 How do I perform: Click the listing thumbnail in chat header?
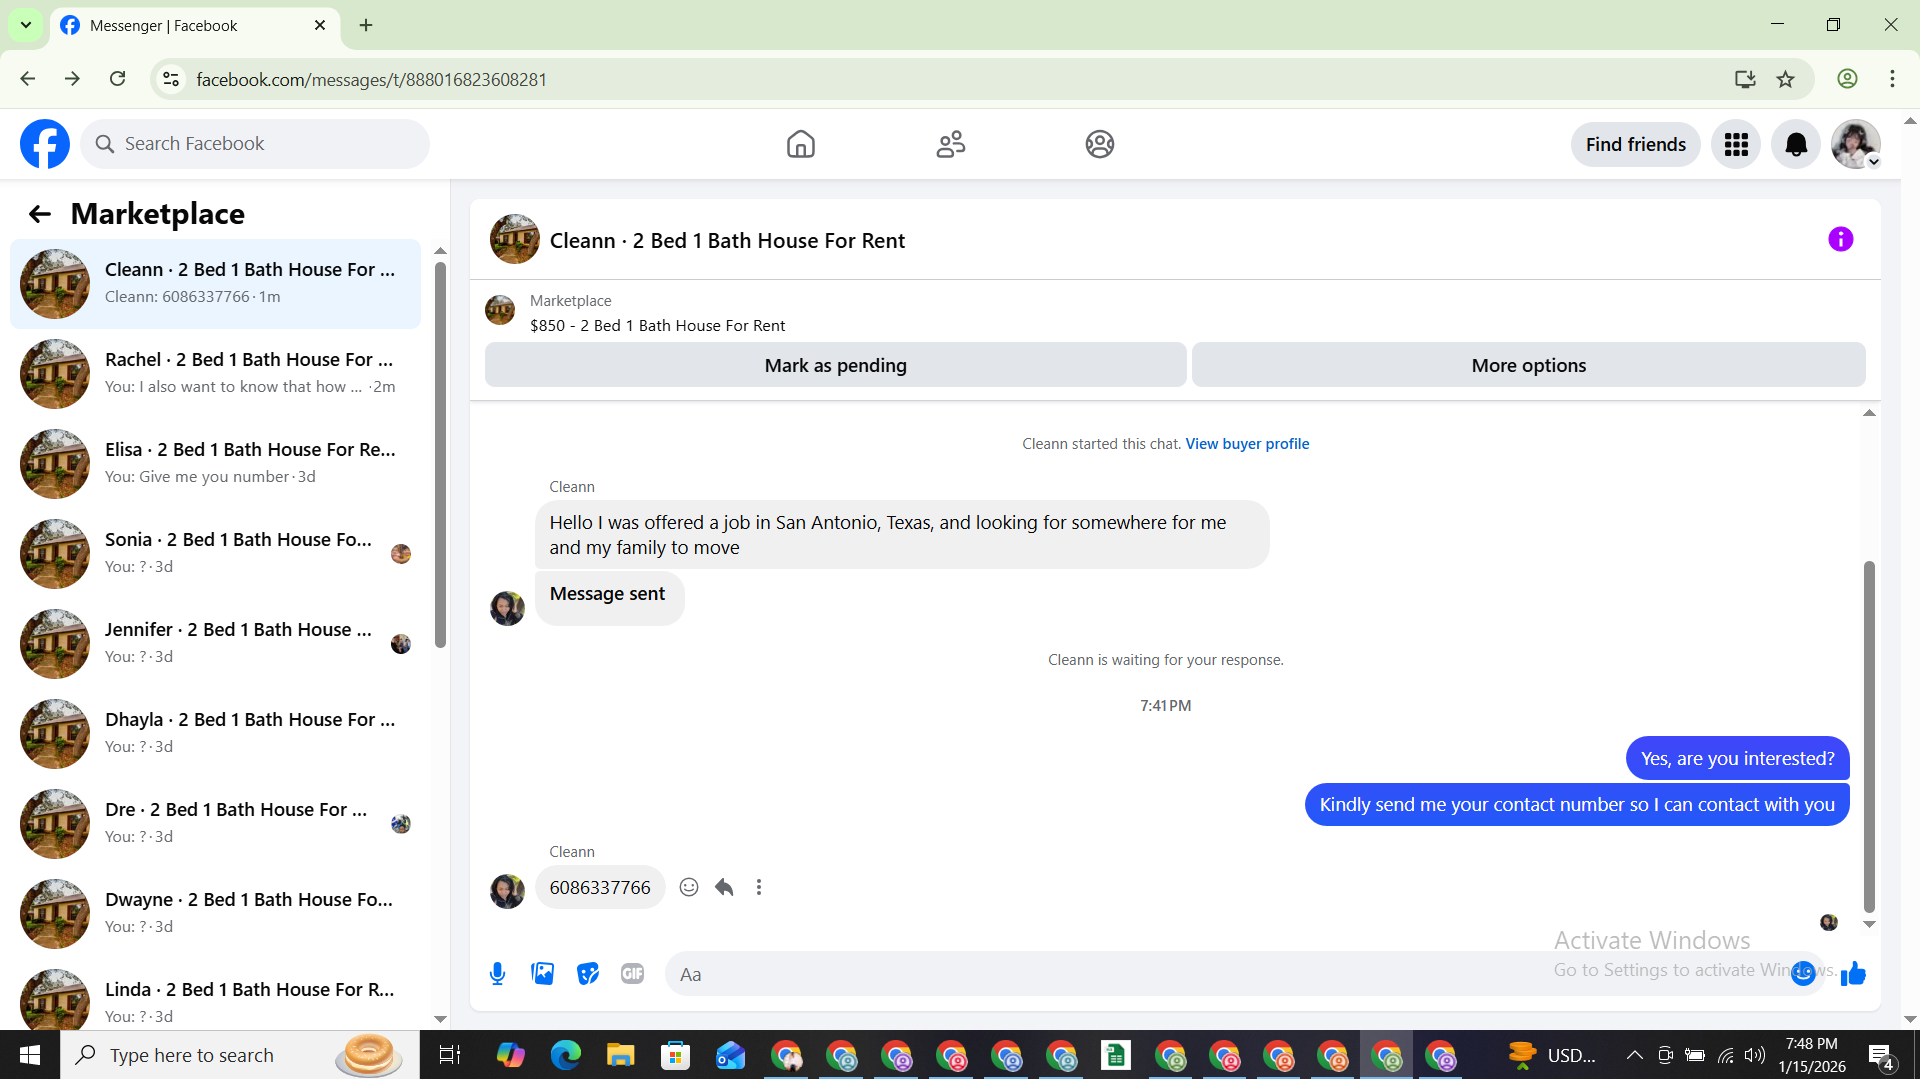click(x=514, y=239)
